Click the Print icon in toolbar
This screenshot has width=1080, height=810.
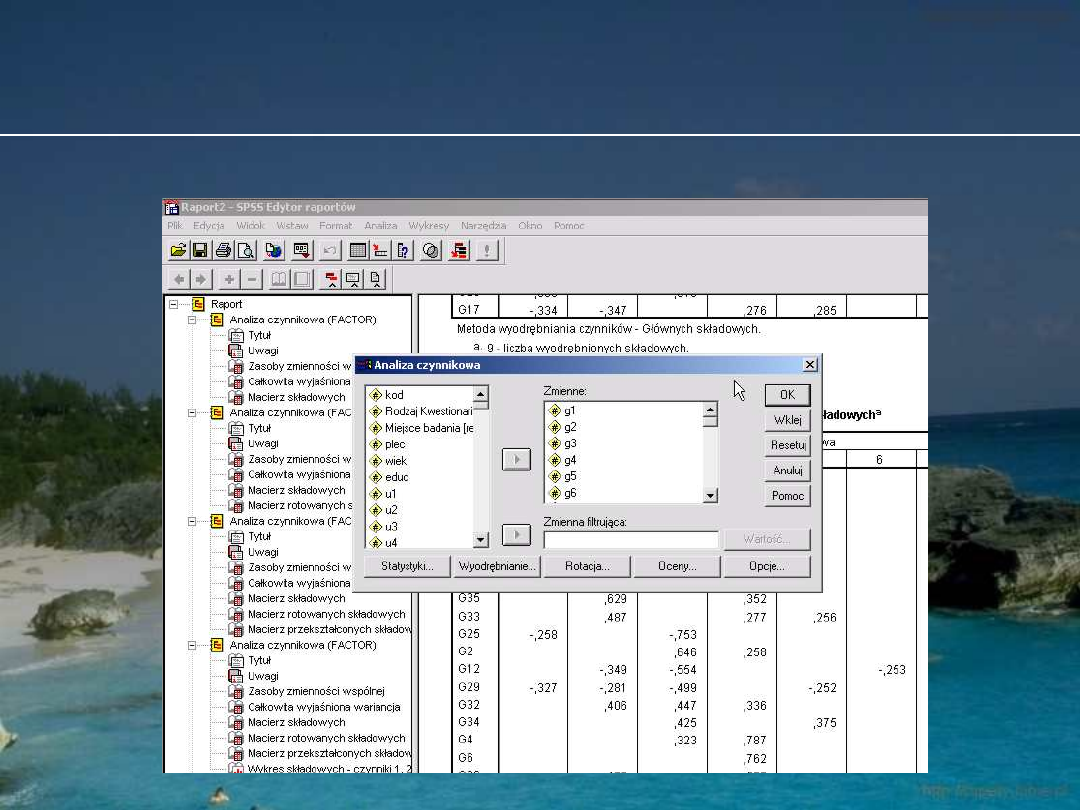(x=223, y=251)
